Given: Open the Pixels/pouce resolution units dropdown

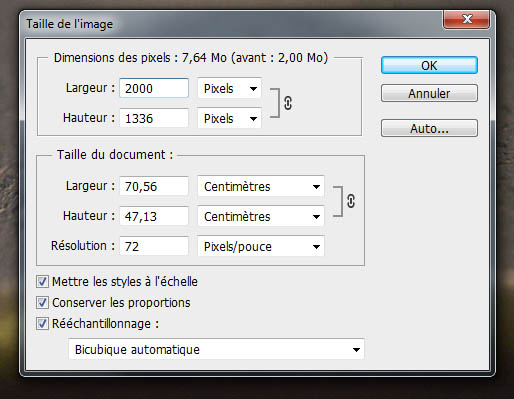Looking at the screenshot, I should click(261, 246).
